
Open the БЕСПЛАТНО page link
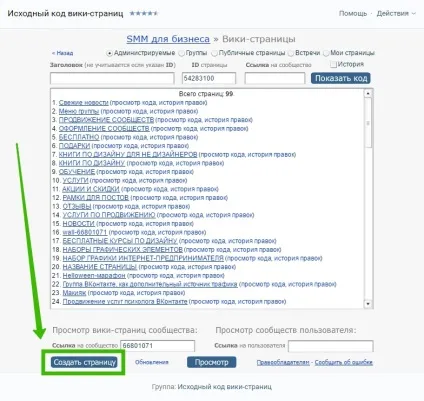coord(79,137)
